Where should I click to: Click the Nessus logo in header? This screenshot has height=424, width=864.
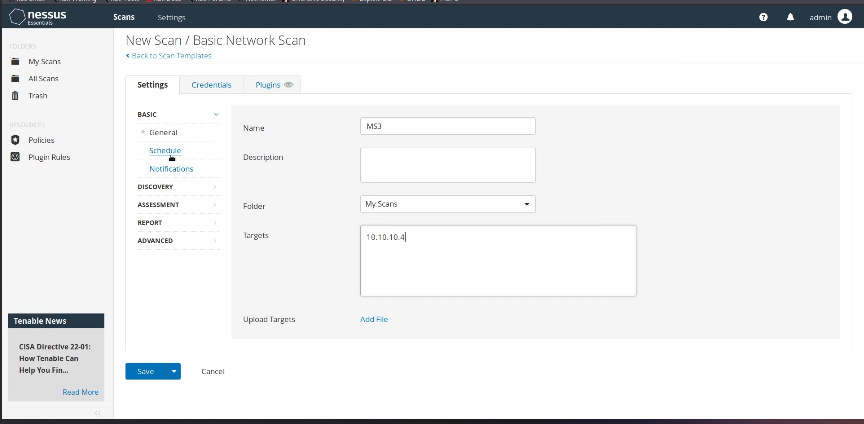38,17
